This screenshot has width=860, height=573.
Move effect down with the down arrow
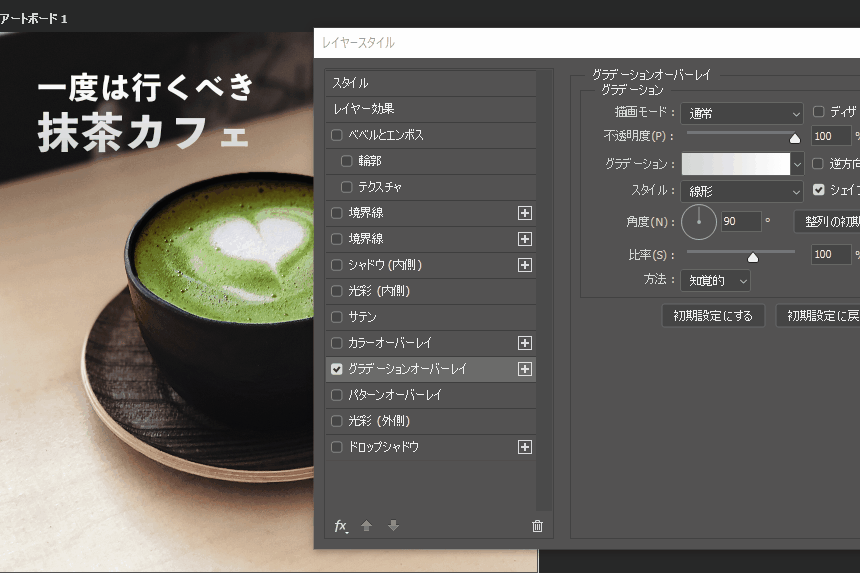pyautogui.click(x=393, y=526)
